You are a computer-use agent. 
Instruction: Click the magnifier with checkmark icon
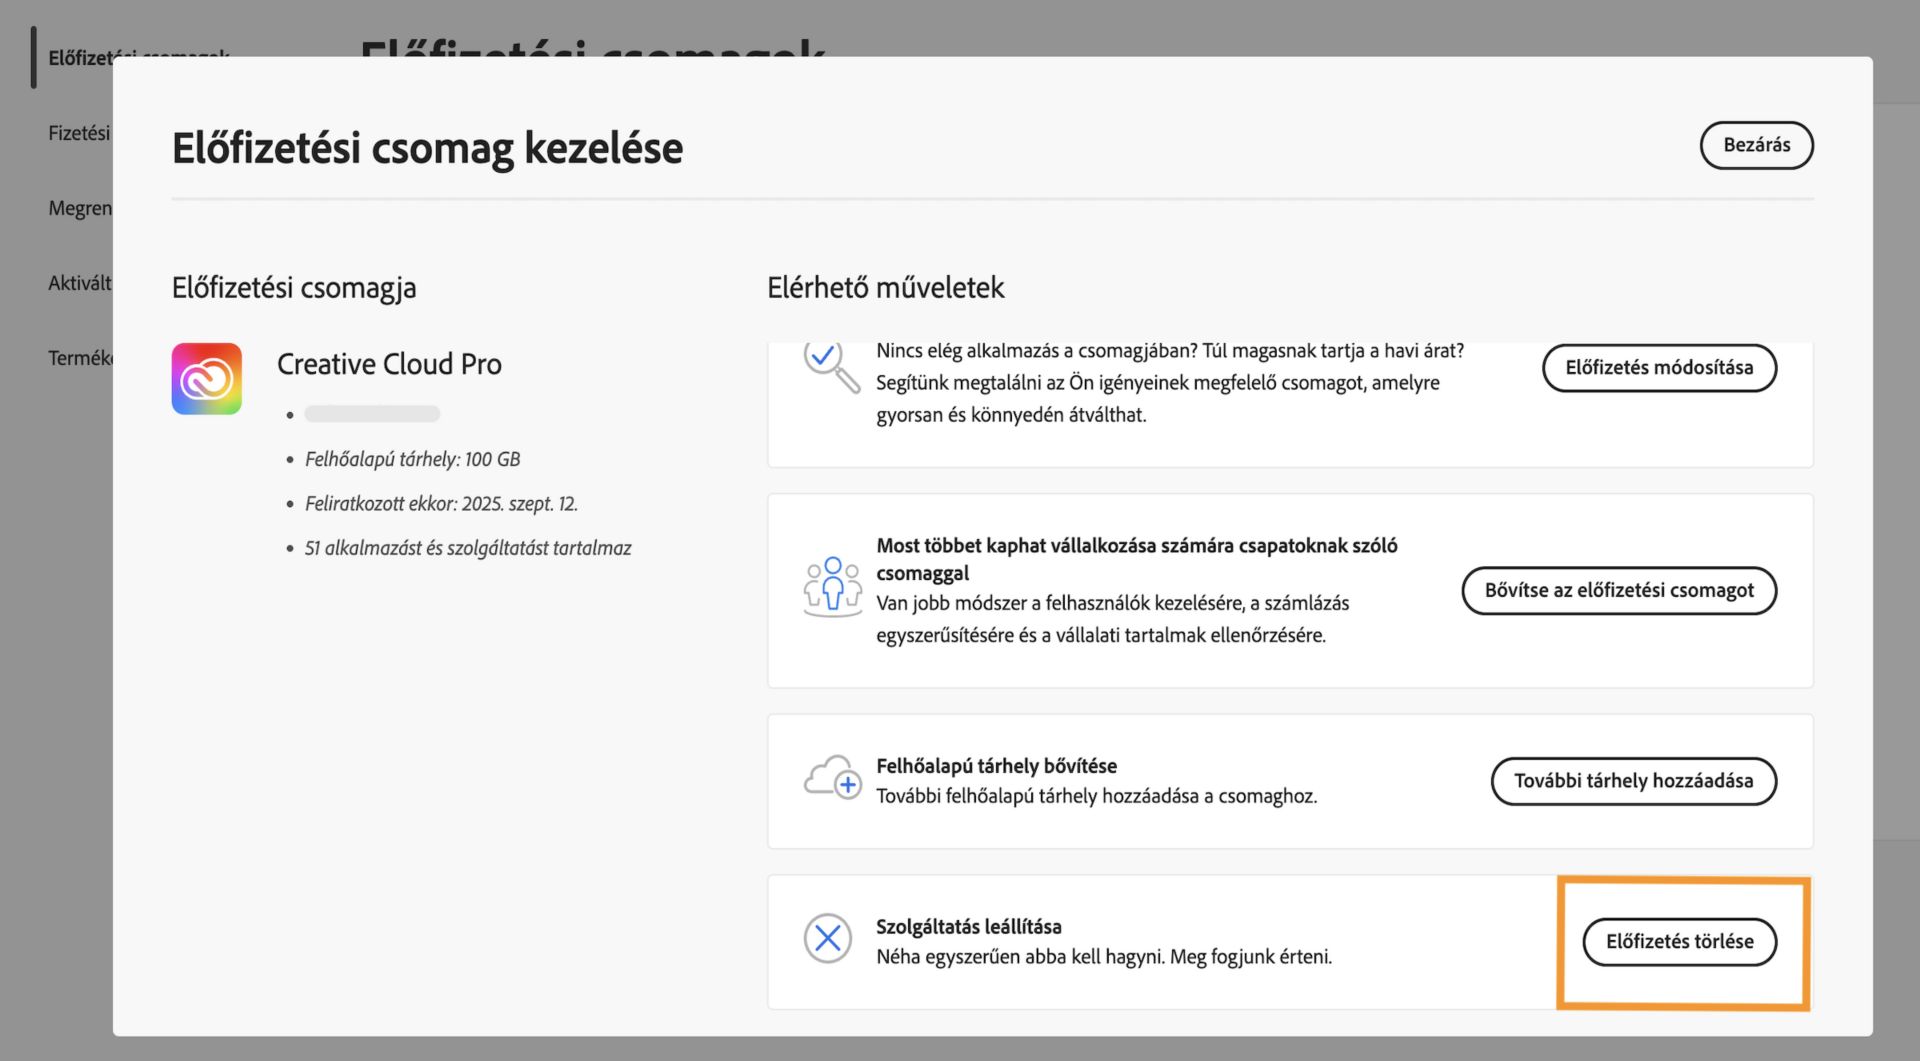pos(830,366)
